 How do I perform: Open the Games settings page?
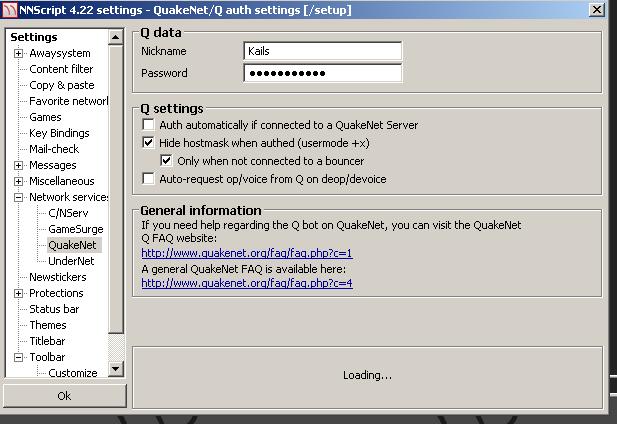click(45, 117)
